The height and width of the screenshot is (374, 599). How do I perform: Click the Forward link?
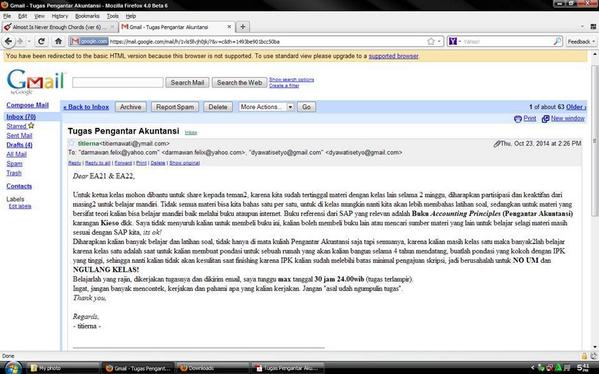tap(123, 163)
